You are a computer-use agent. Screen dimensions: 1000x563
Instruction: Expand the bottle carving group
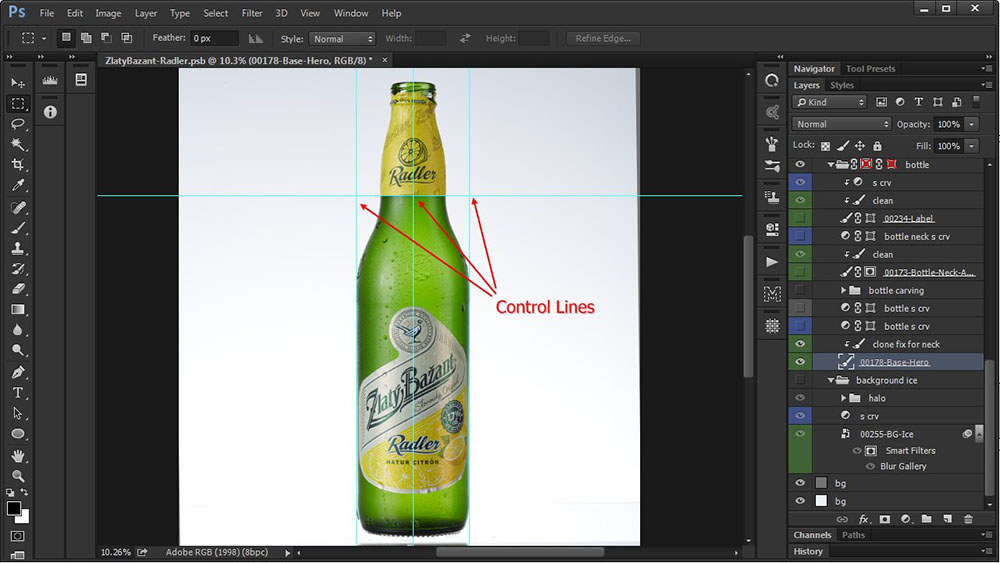843,290
